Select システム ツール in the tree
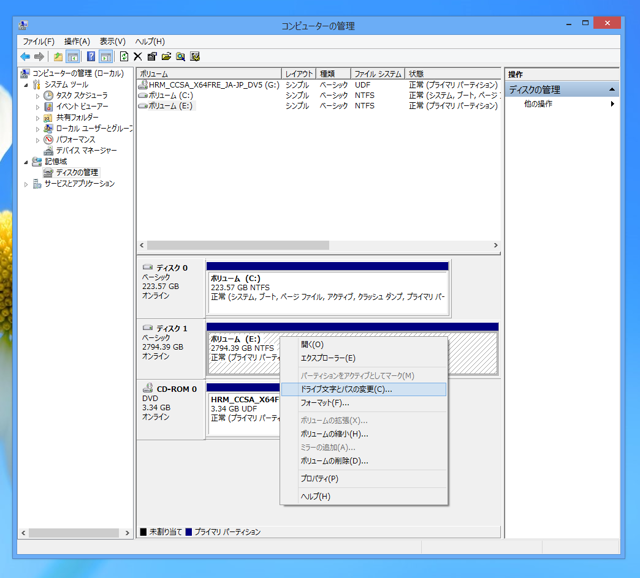Image resolution: width=640 pixels, height=578 pixels. click(x=66, y=84)
